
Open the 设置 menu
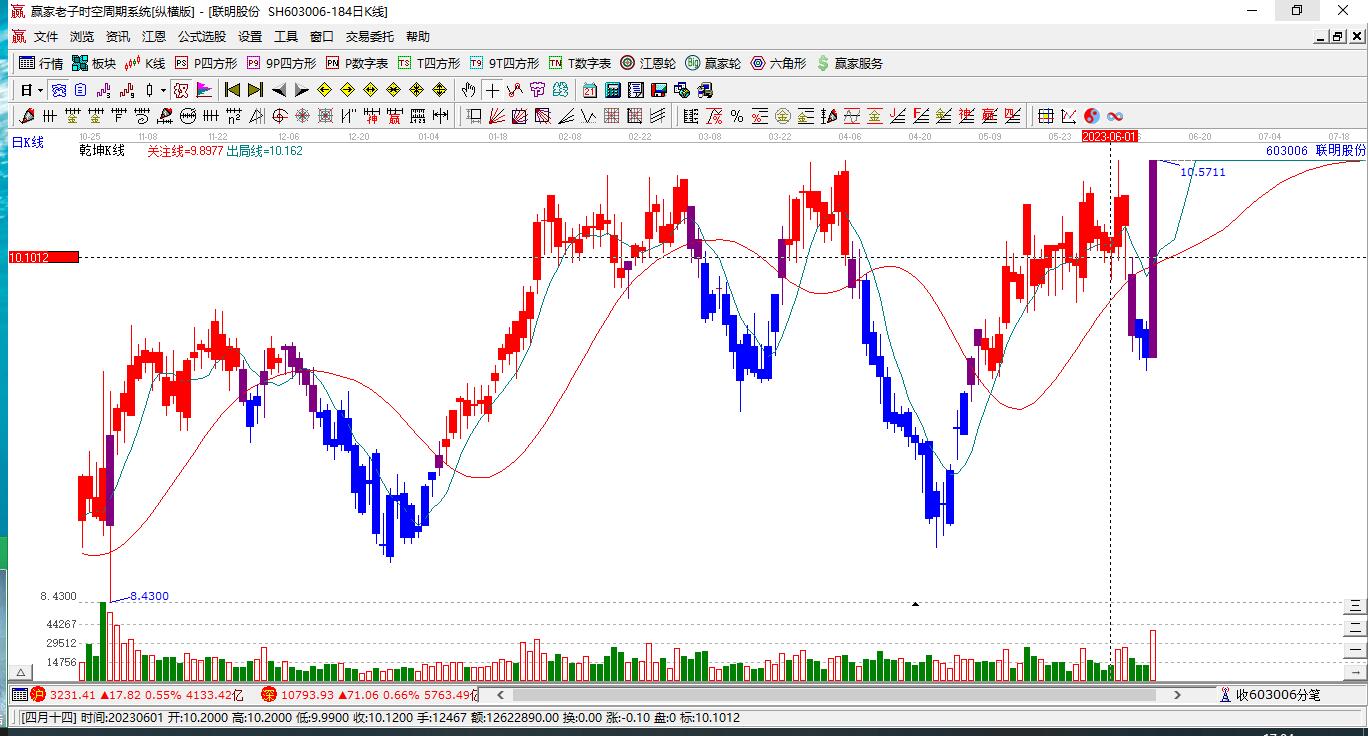coord(250,37)
